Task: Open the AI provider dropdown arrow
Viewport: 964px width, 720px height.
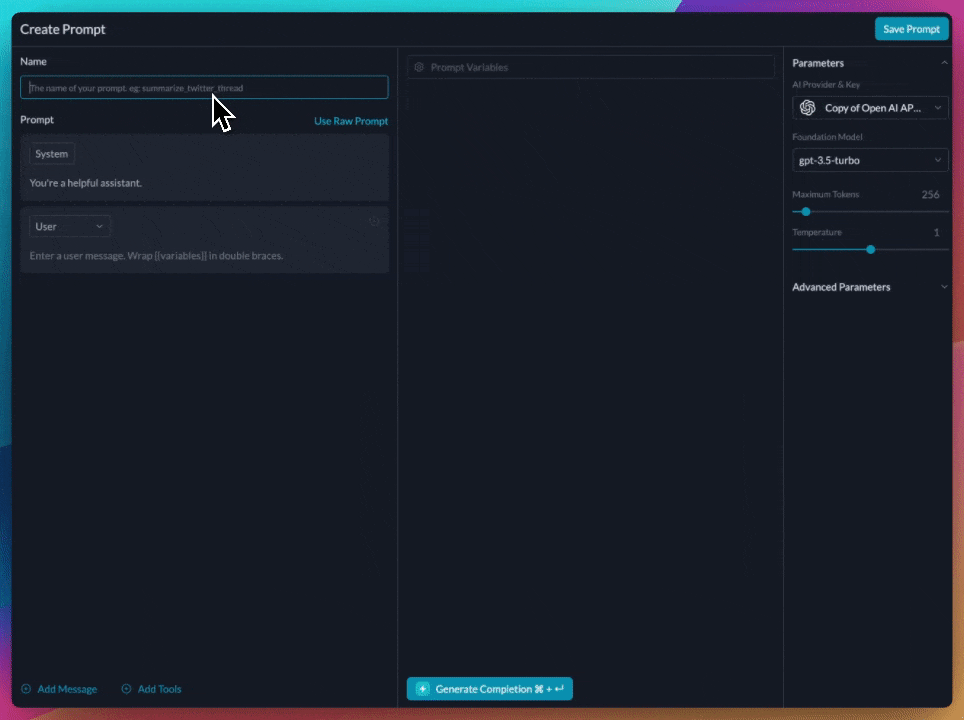Action: click(938, 108)
